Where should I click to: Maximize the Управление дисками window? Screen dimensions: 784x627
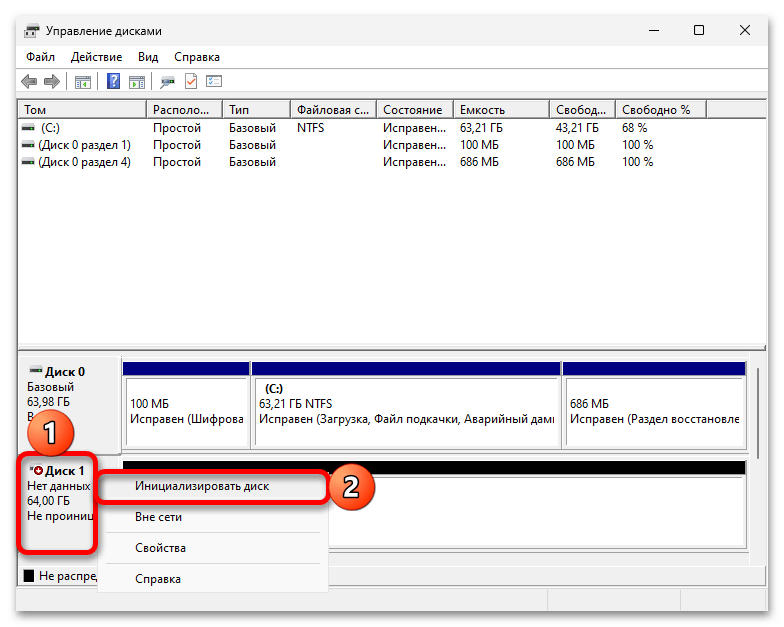[699, 30]
